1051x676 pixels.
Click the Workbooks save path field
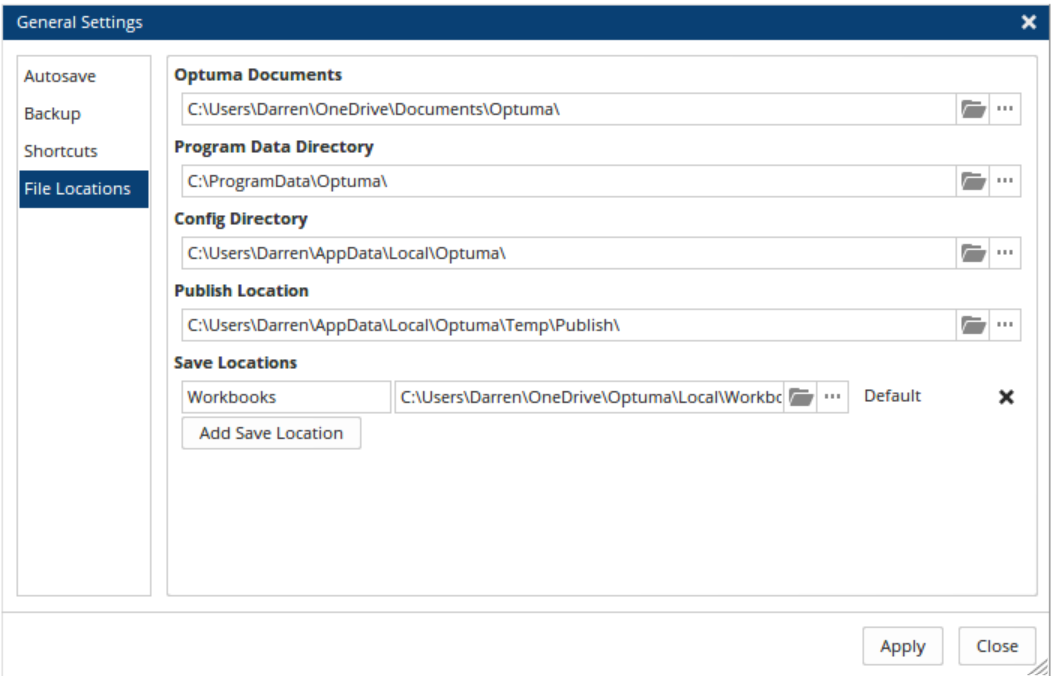(589, 397)
